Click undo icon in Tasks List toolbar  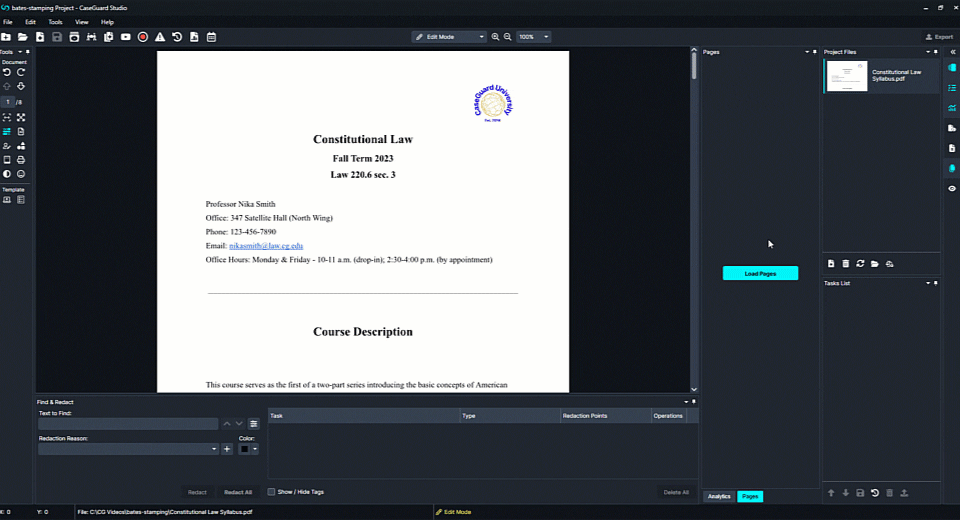click(875, 492)
